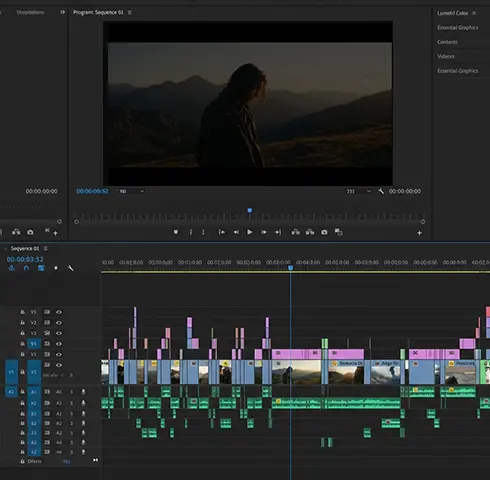The image size is (490, 480).
Task: Step back one frame
Action: pos(236,232)
